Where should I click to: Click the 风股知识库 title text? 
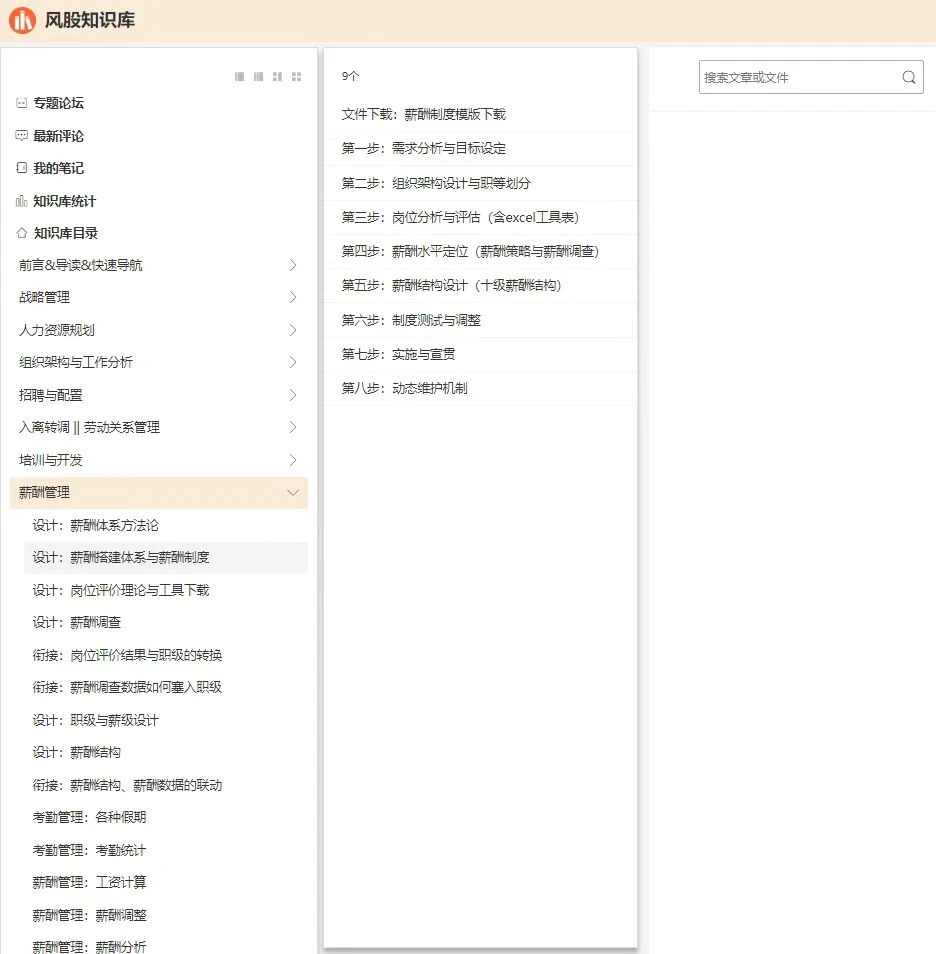(x=90, y=20)
